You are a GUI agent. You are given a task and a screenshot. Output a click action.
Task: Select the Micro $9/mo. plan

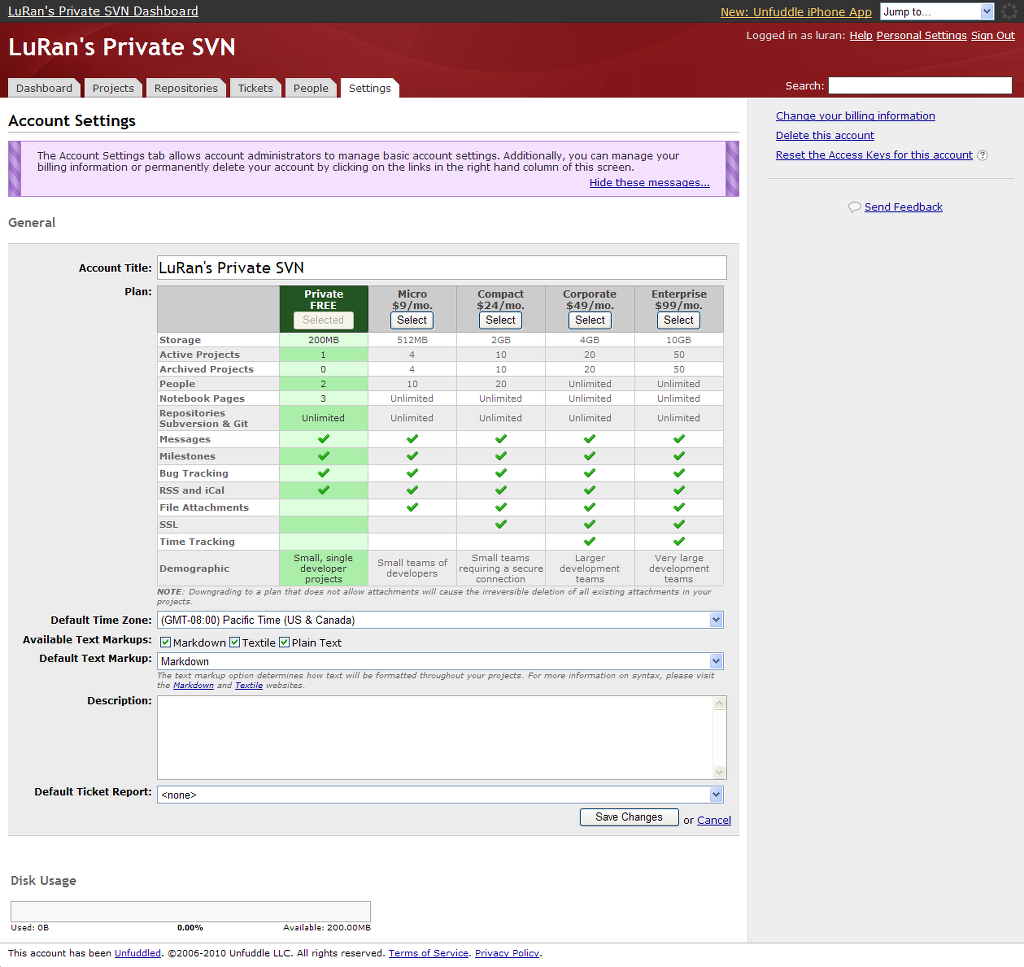(x=412, y=320)
